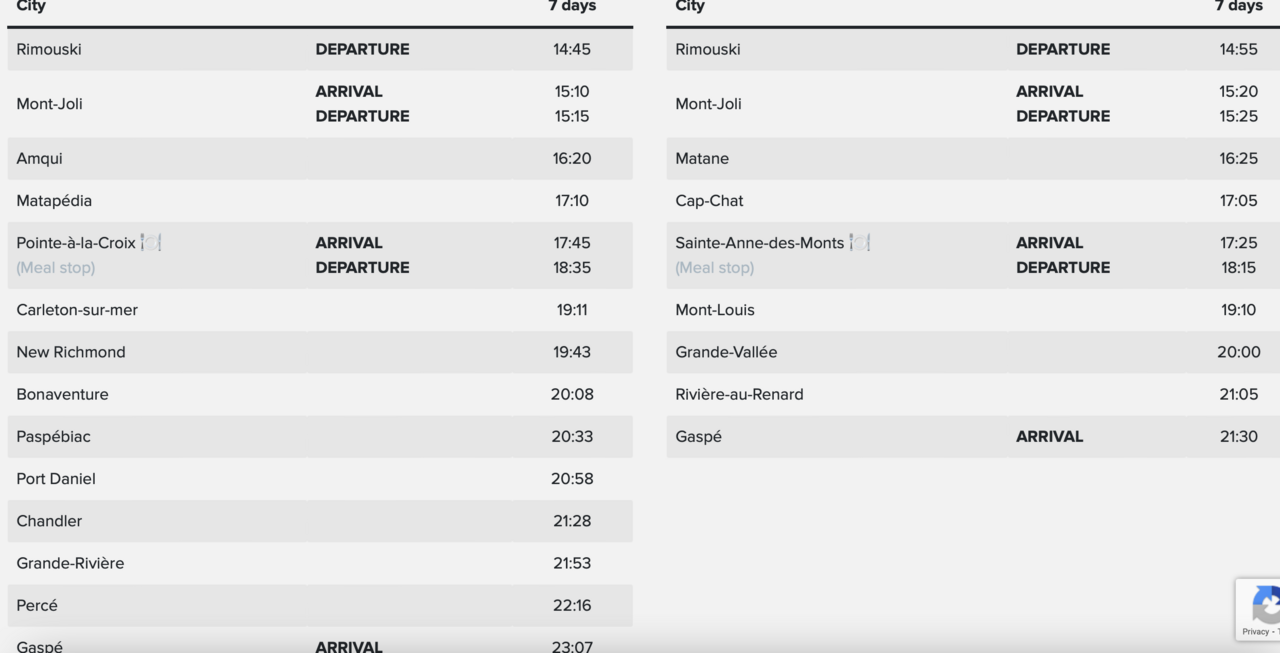Click the reCAPTCHA badge icon
This screenshot has width=1280, height=653.
click(x=1264, y=606)
